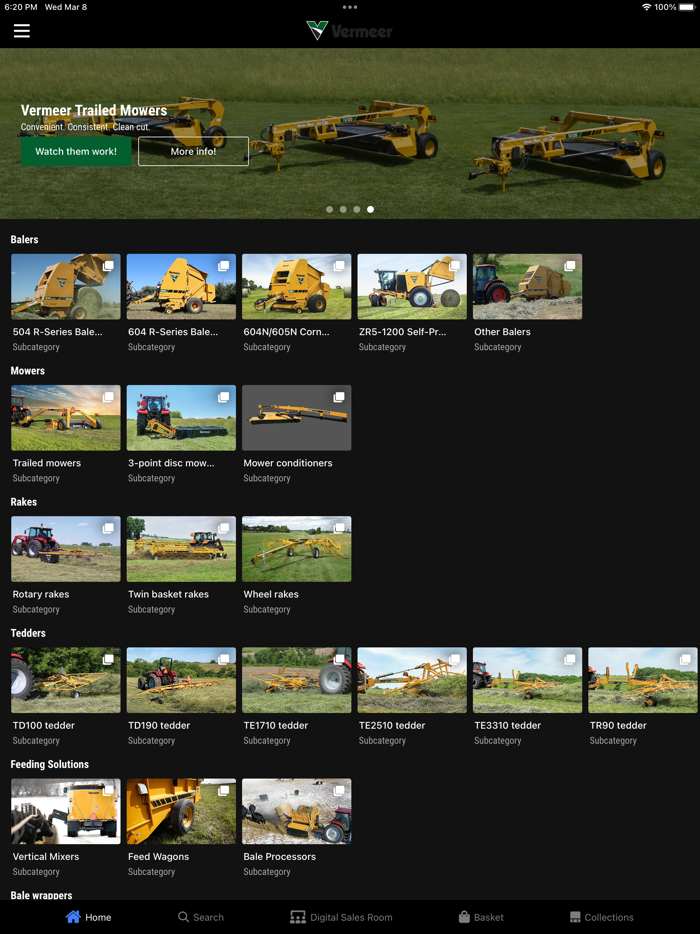Select the fourth carousel page dot
This screenshot has height=934, width=700.
click(x=371, y=209)
